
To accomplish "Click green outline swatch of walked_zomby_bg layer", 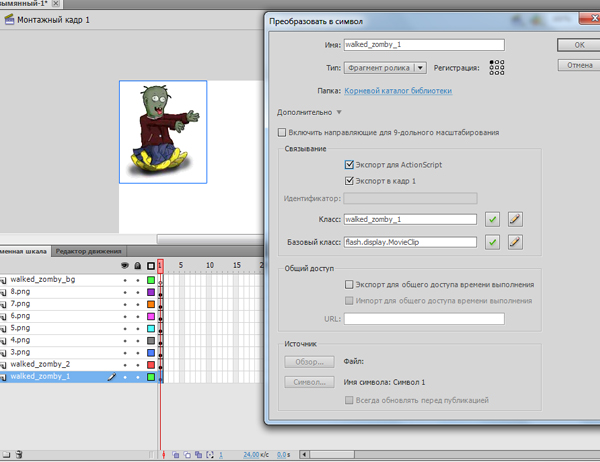I will (151, 280).
